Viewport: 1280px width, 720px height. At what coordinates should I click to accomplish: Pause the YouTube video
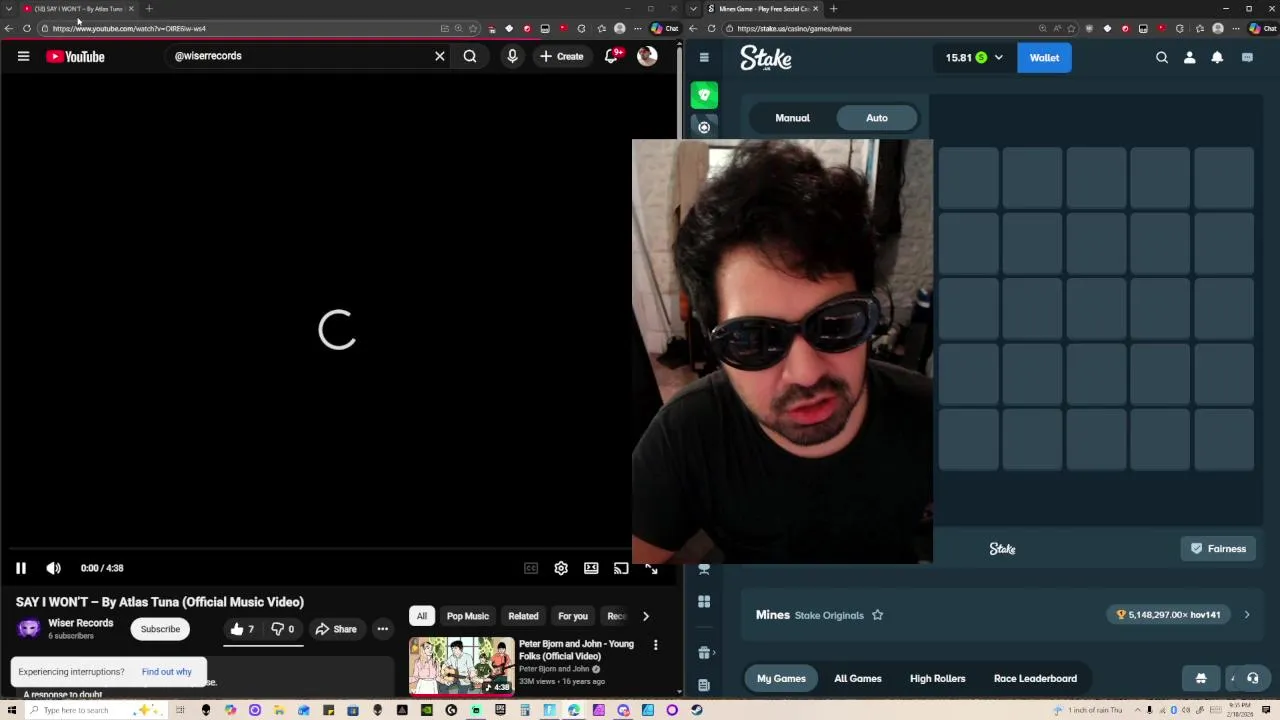coord(20,568)
